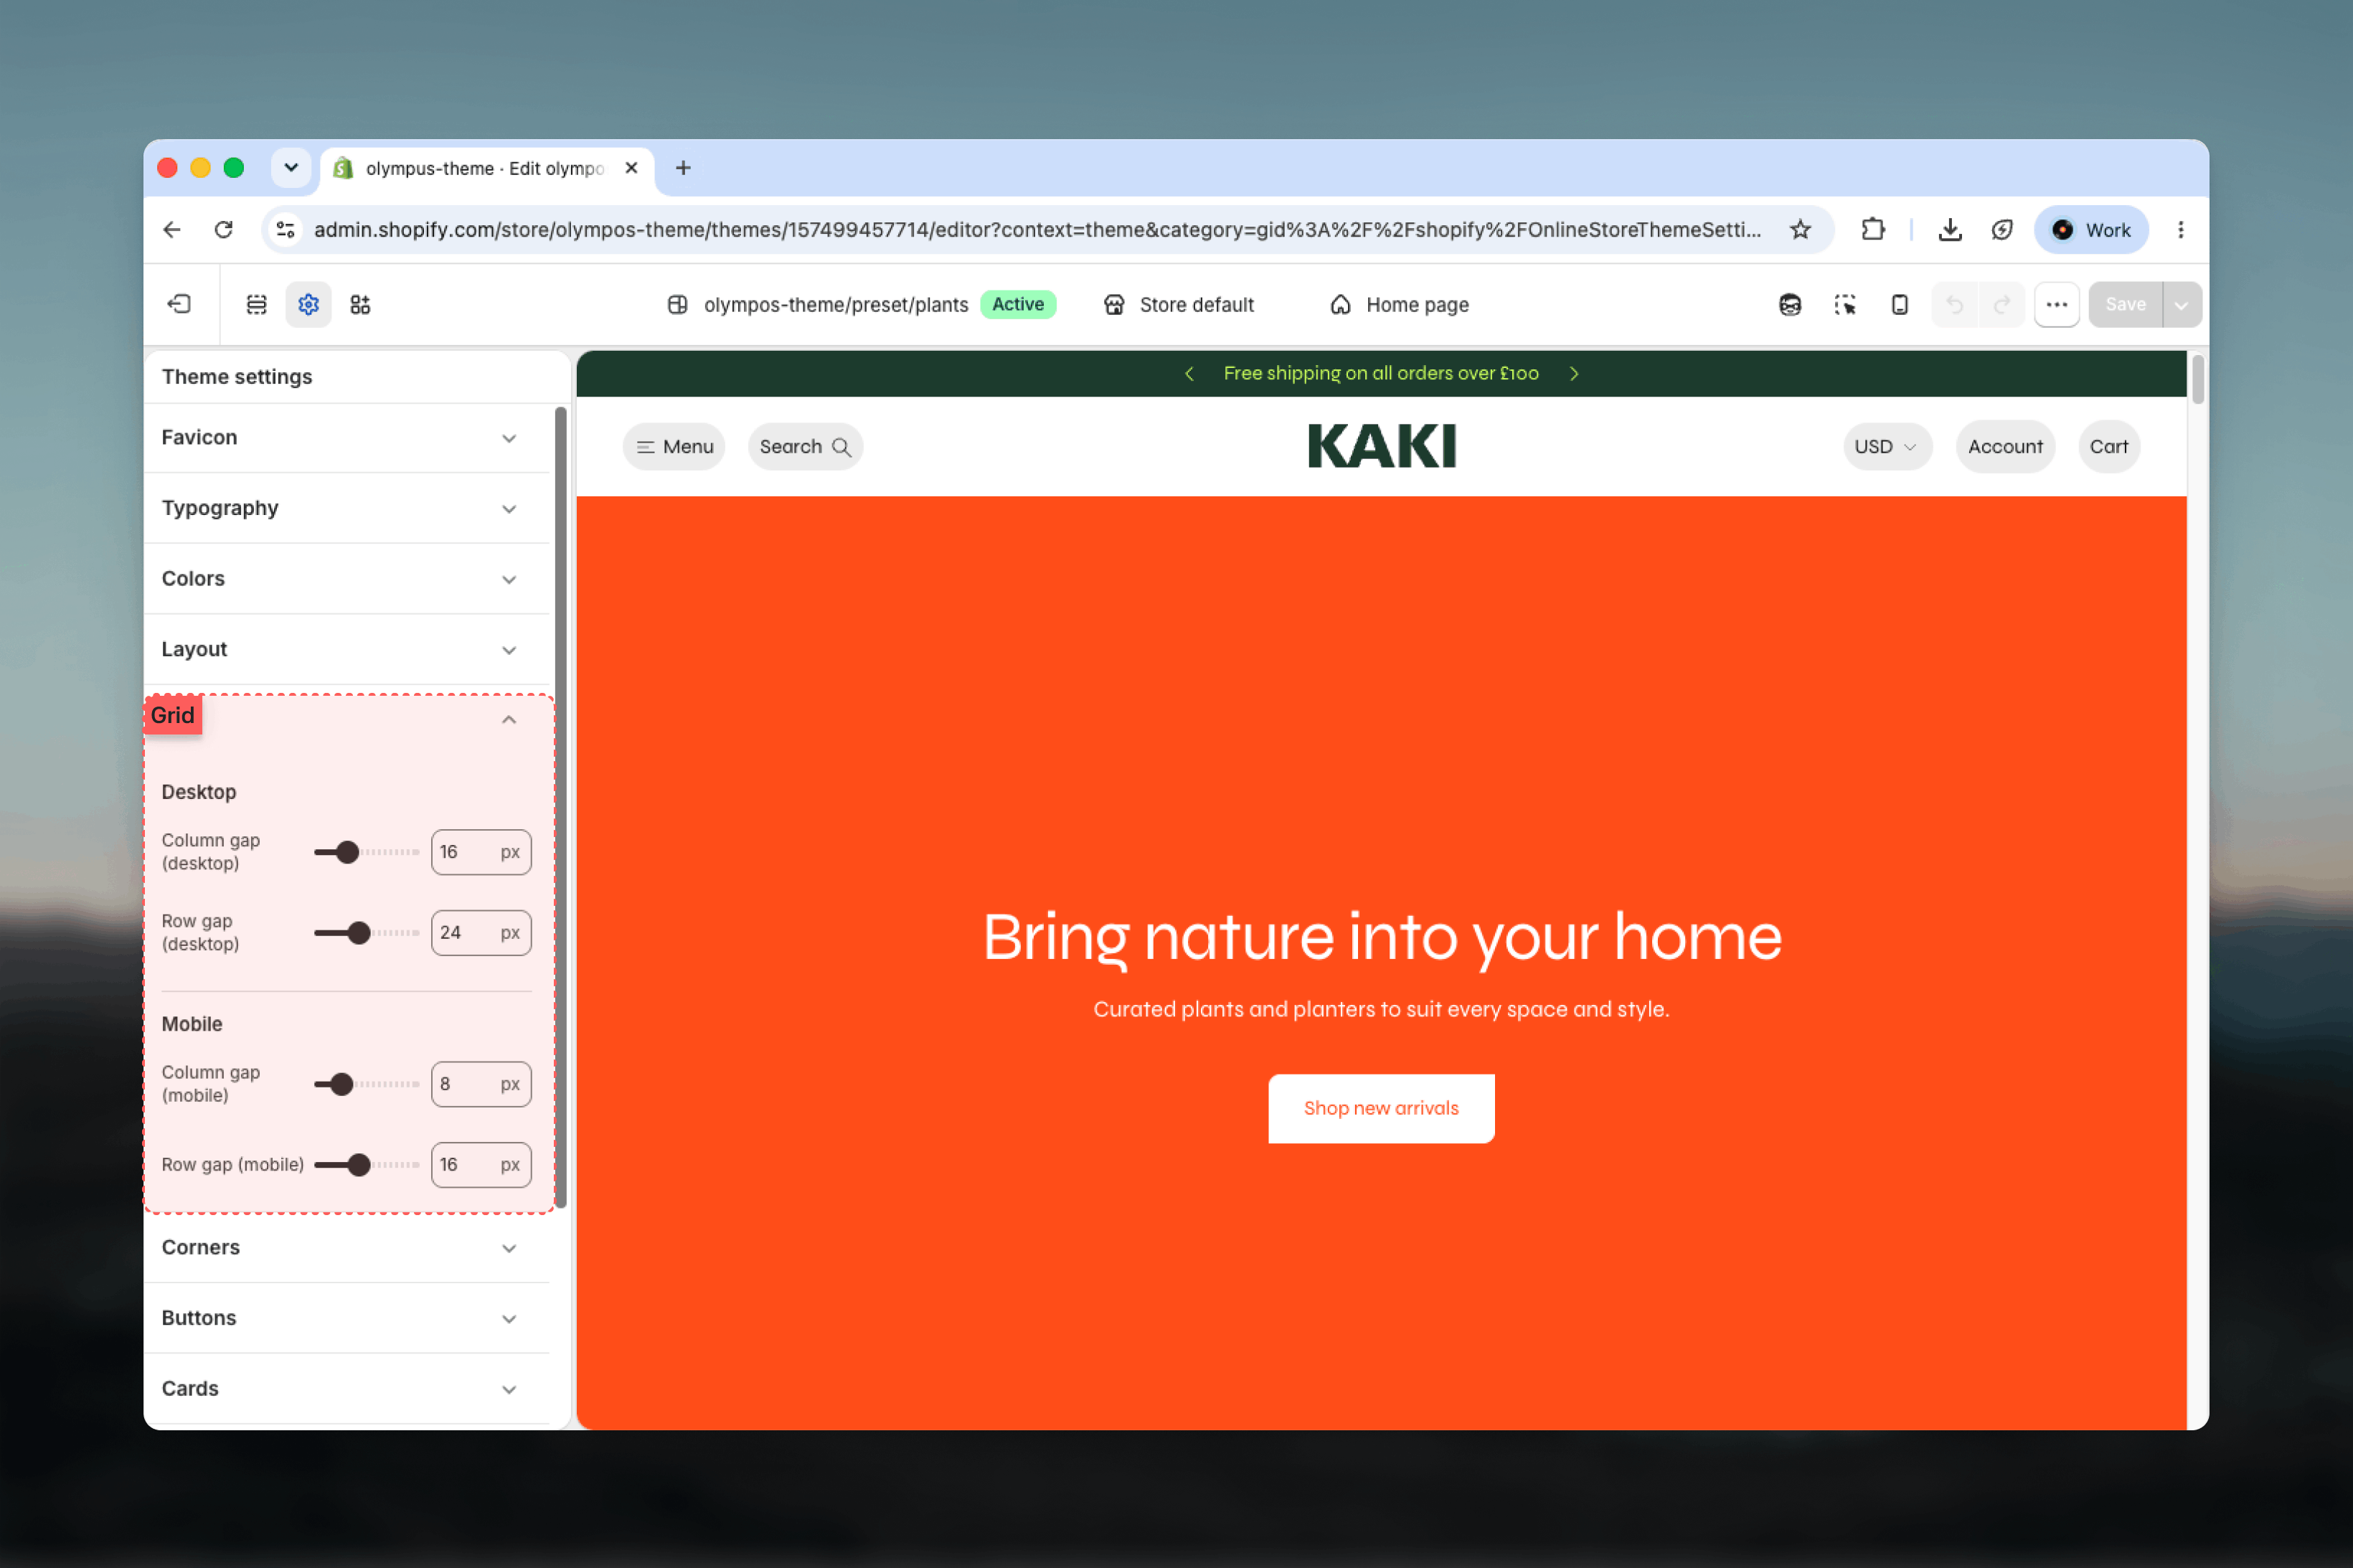Bookmark this page with the star icon
The height and width of the screenshot is (1568, 2353).
[1800, 230]
